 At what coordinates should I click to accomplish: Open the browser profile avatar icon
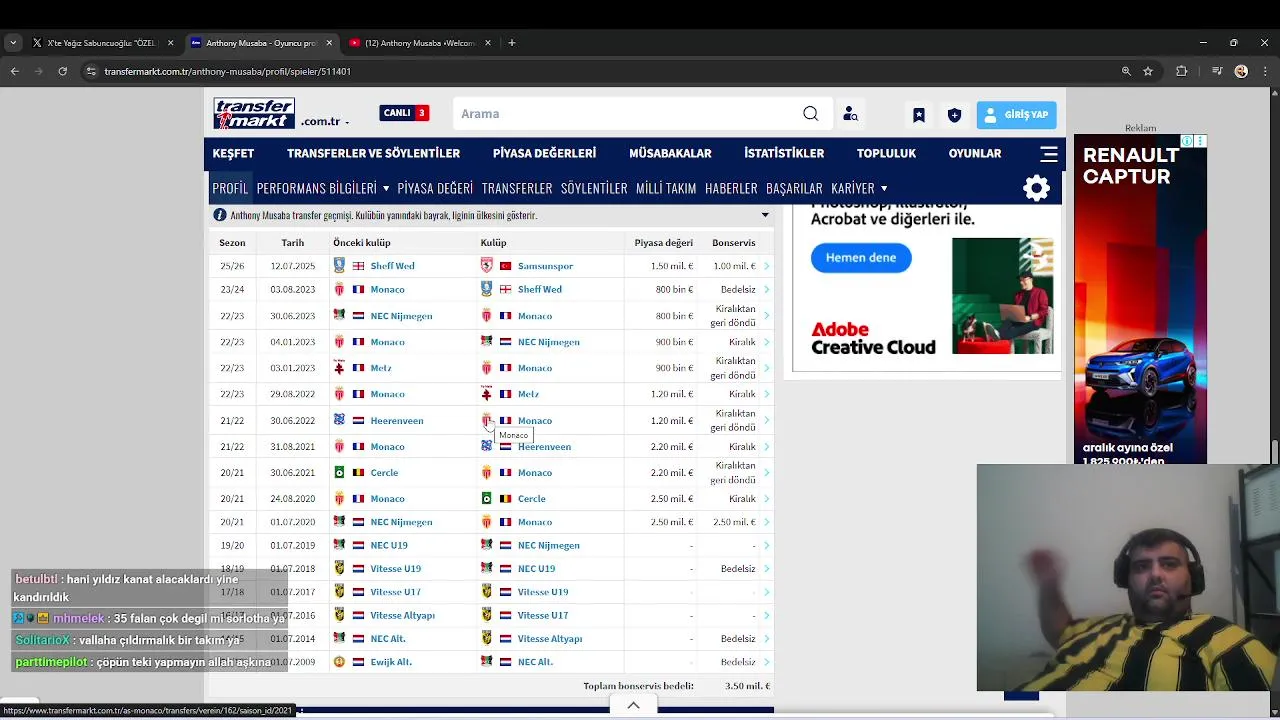pos(1241,71)
